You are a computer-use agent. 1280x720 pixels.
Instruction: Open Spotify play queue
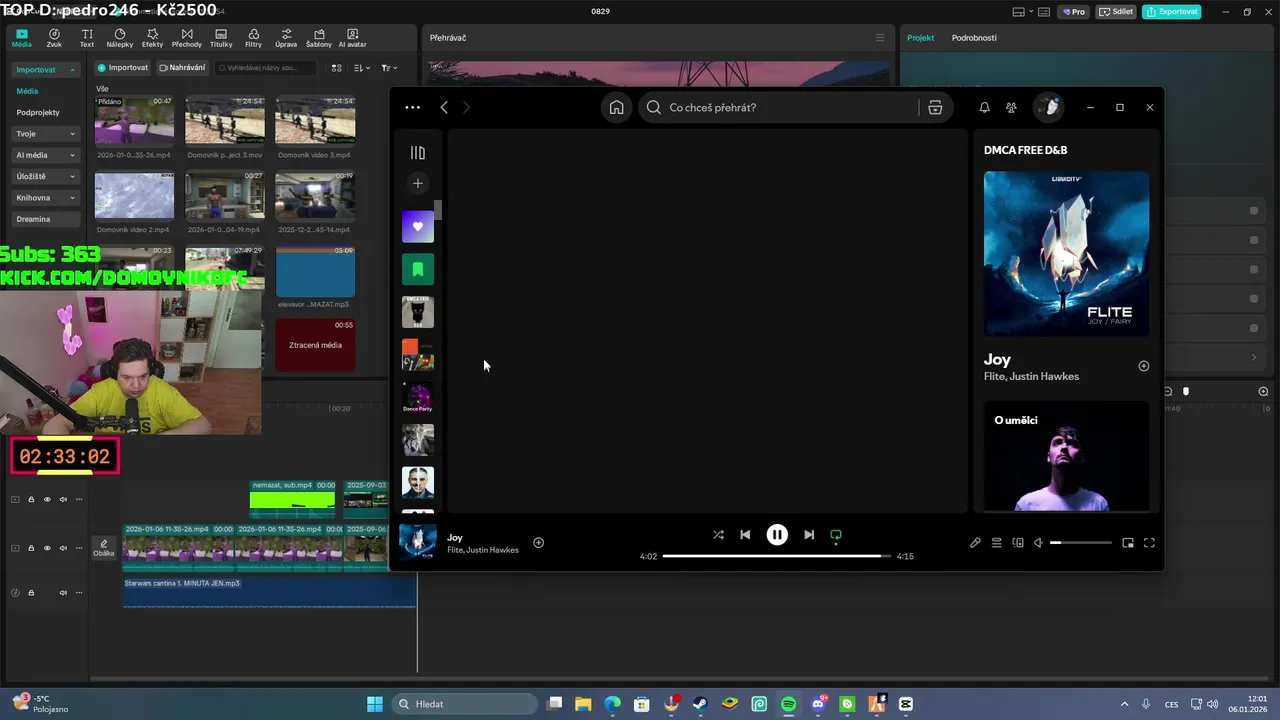click(996, 543)
